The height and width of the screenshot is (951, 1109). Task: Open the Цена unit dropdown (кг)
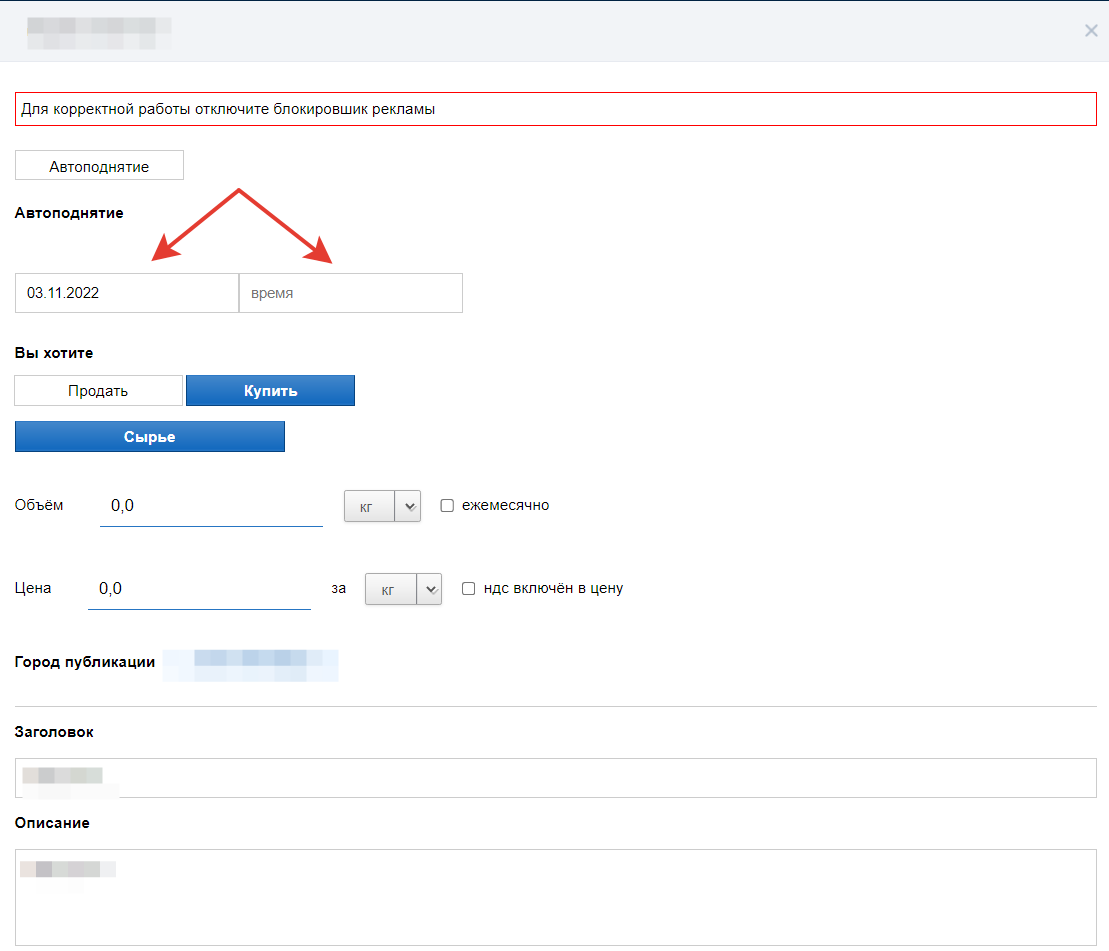(x=403, y=589)
